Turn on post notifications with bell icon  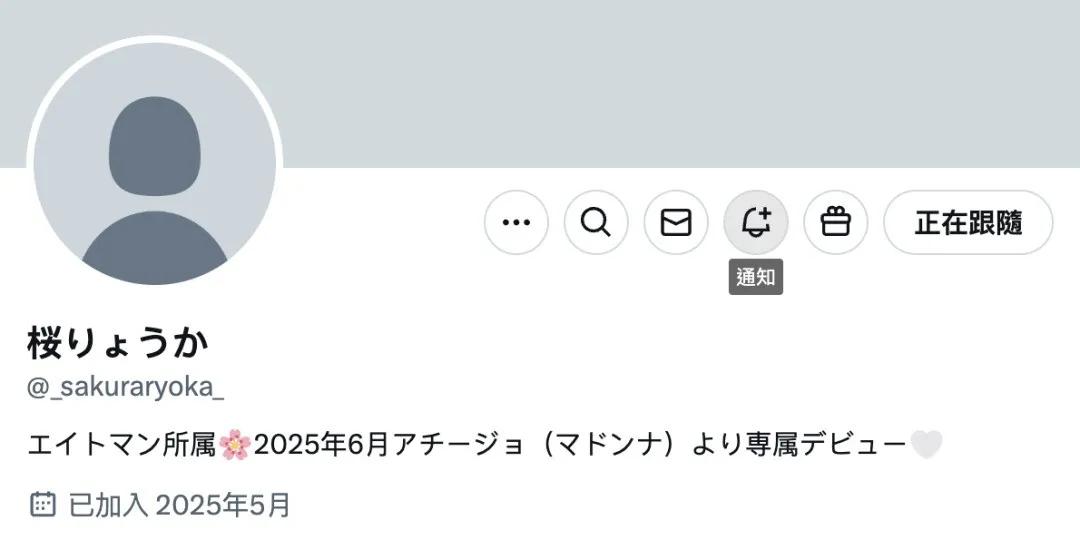756,222
